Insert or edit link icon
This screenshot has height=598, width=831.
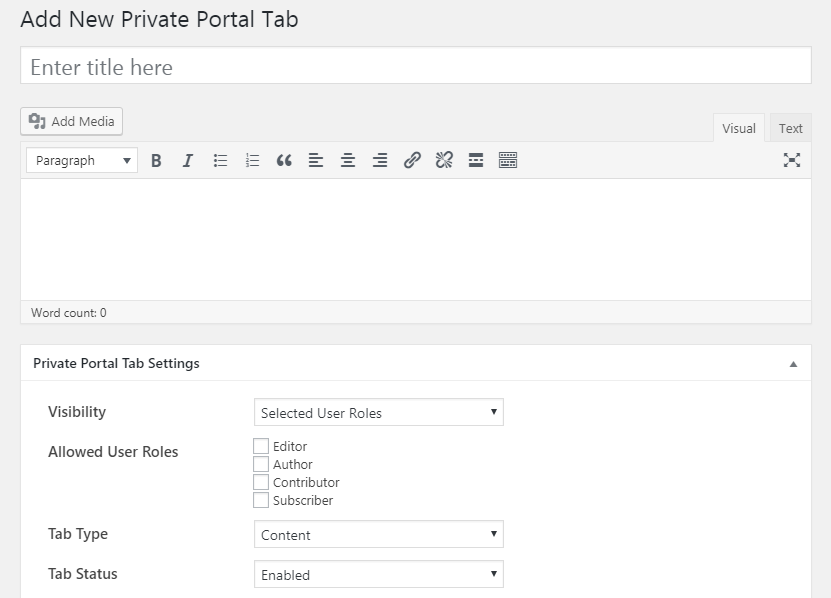(412, 160)
